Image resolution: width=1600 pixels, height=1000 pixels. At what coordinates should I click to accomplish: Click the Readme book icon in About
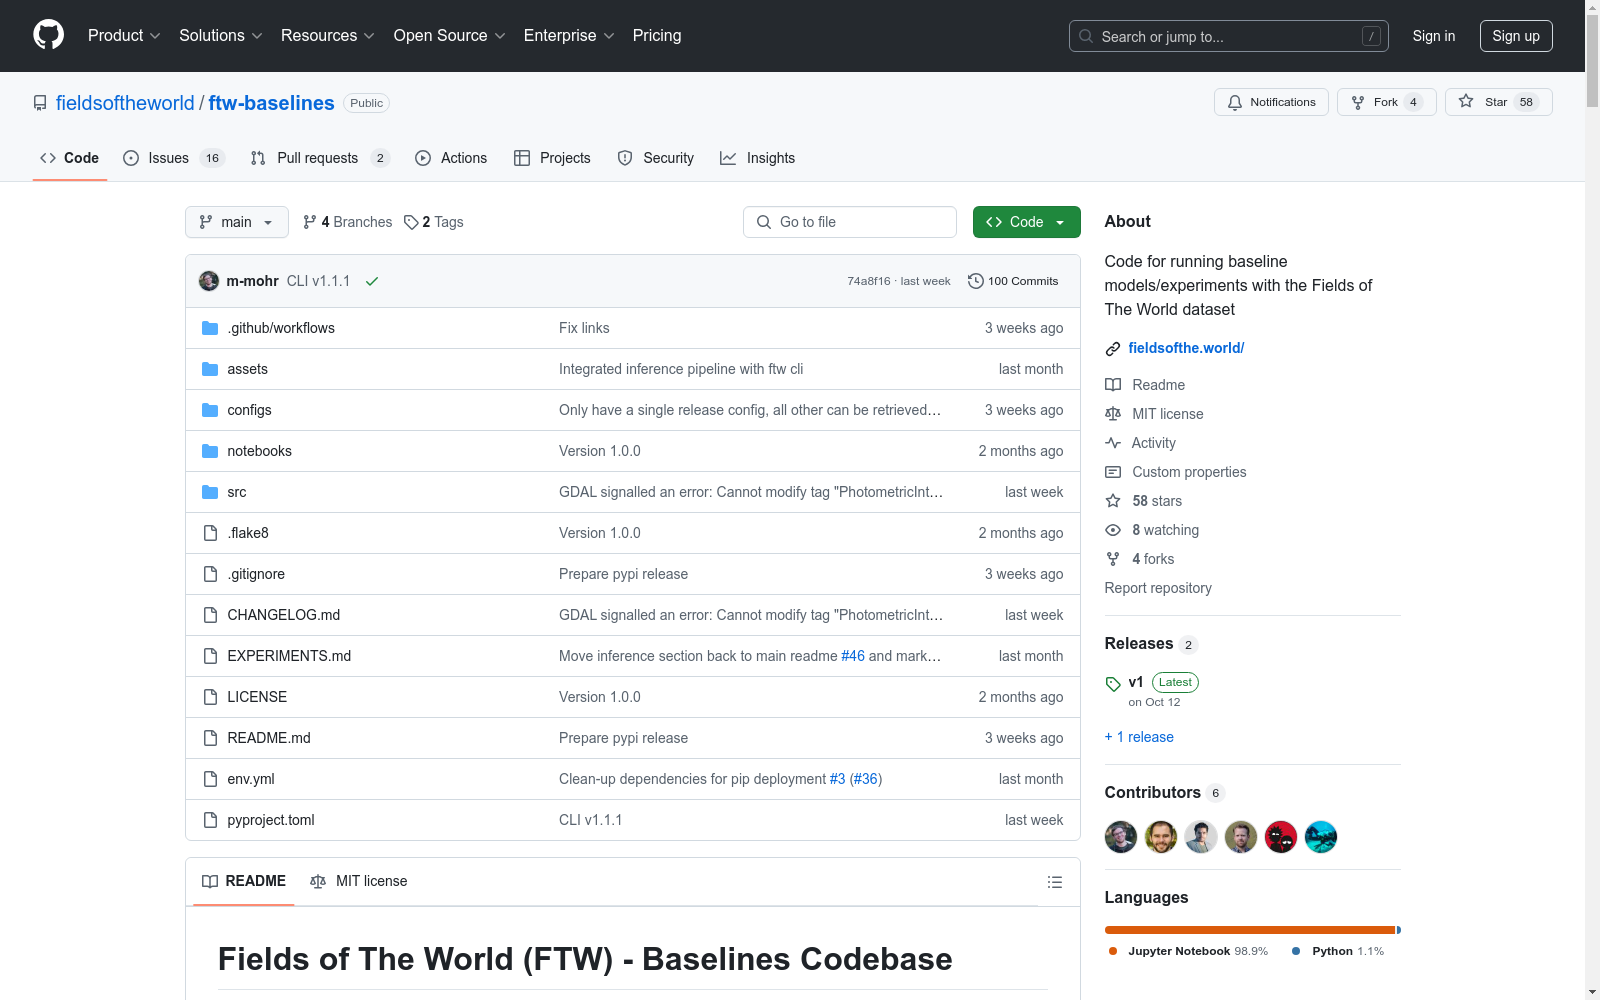coord(1113,385)
